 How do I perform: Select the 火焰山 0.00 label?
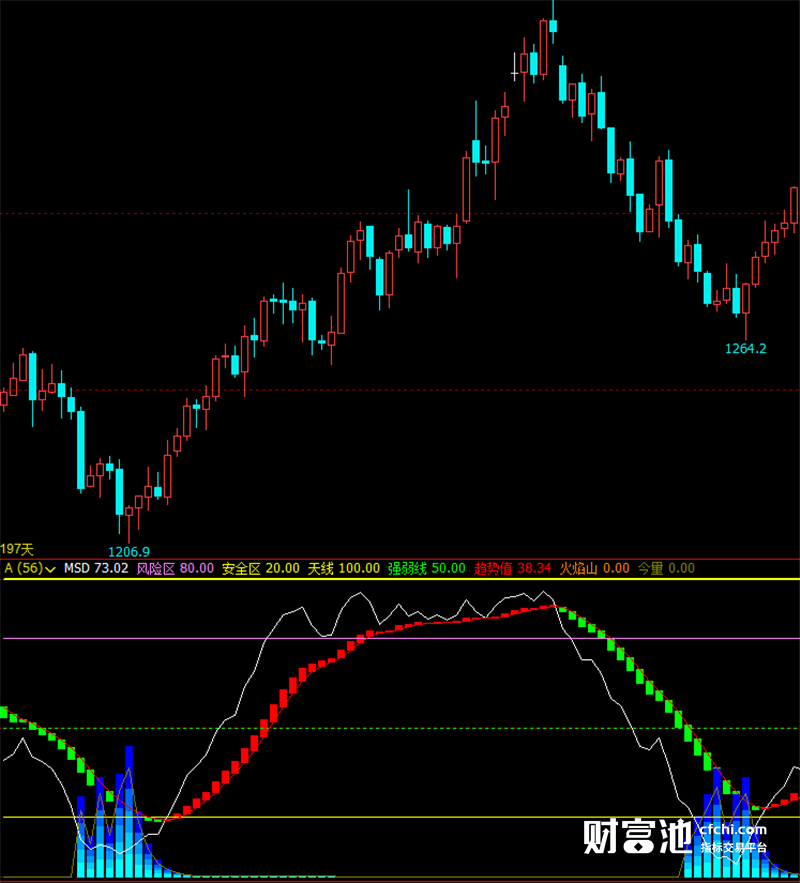point(594,568)
